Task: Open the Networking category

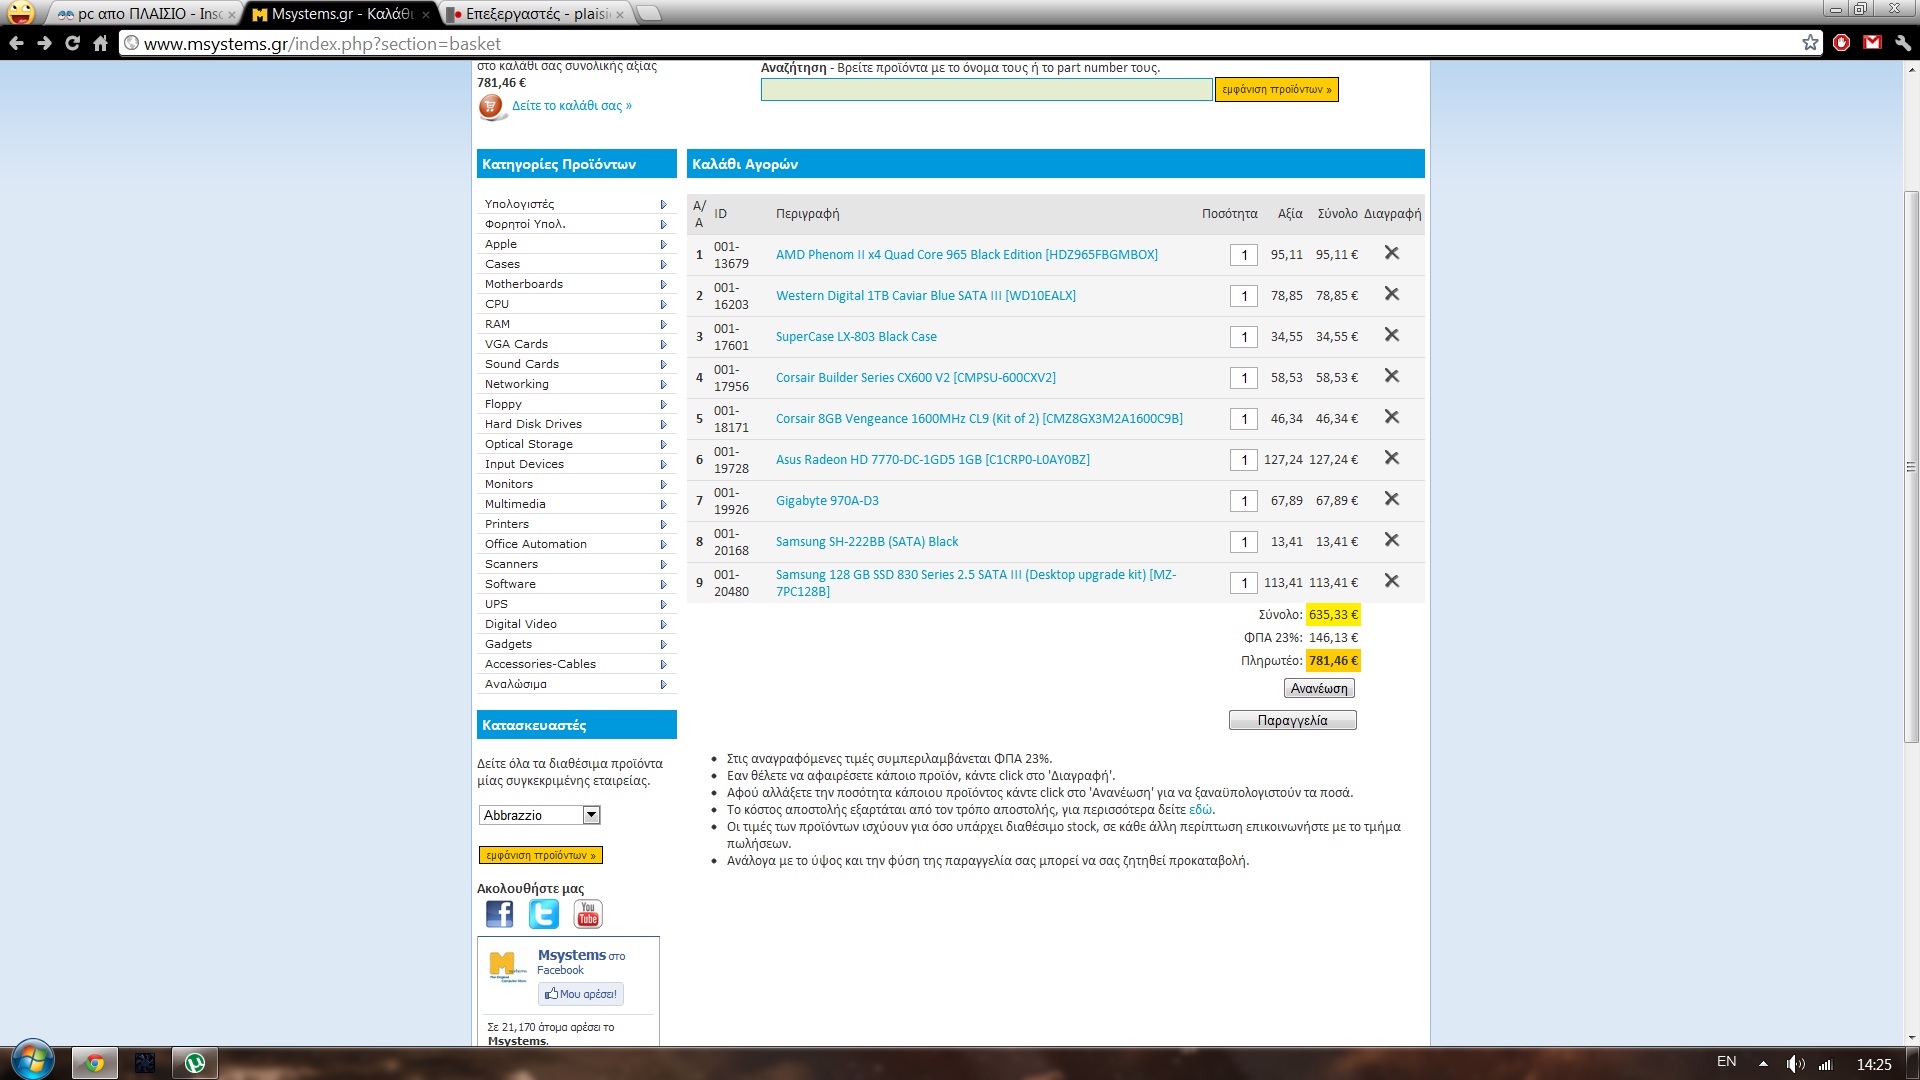Action: click(x=517, y=384)
